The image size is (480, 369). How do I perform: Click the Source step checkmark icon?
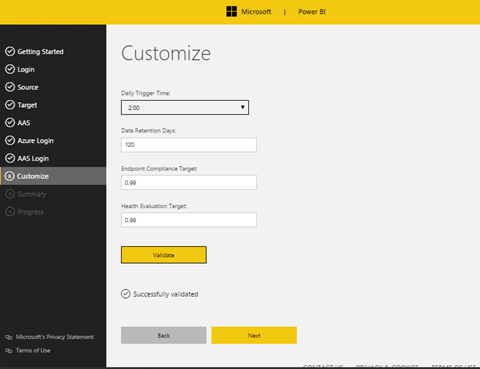click(x=10, y=87)
